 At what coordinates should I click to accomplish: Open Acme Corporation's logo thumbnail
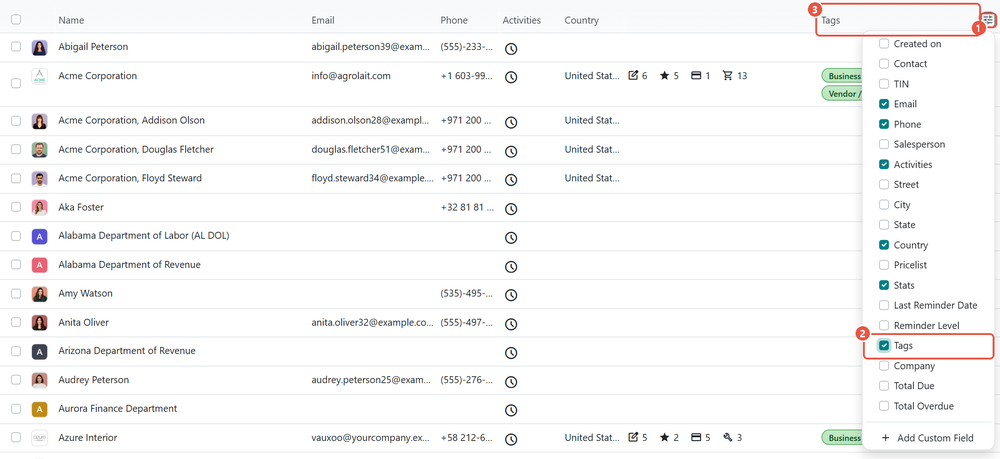40,76
